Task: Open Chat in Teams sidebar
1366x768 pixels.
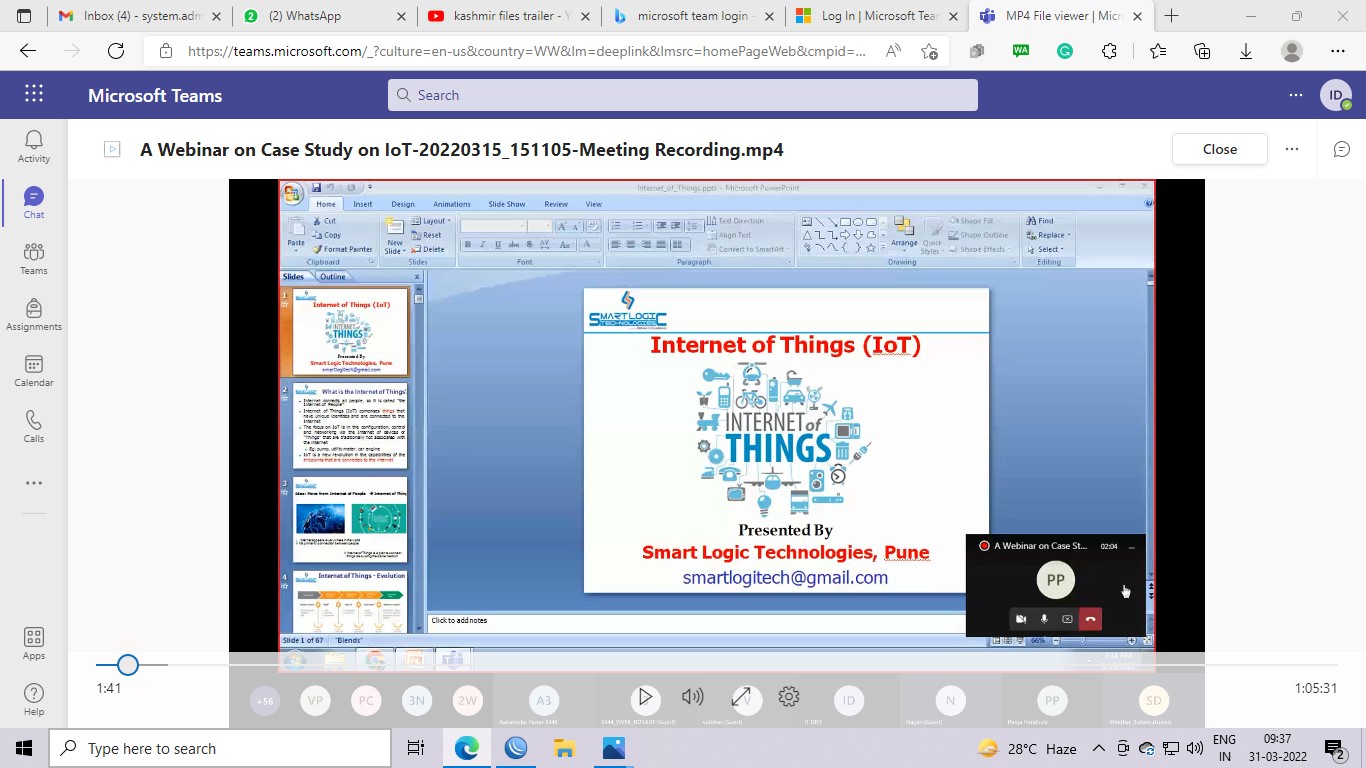Action: pos(34,202)
